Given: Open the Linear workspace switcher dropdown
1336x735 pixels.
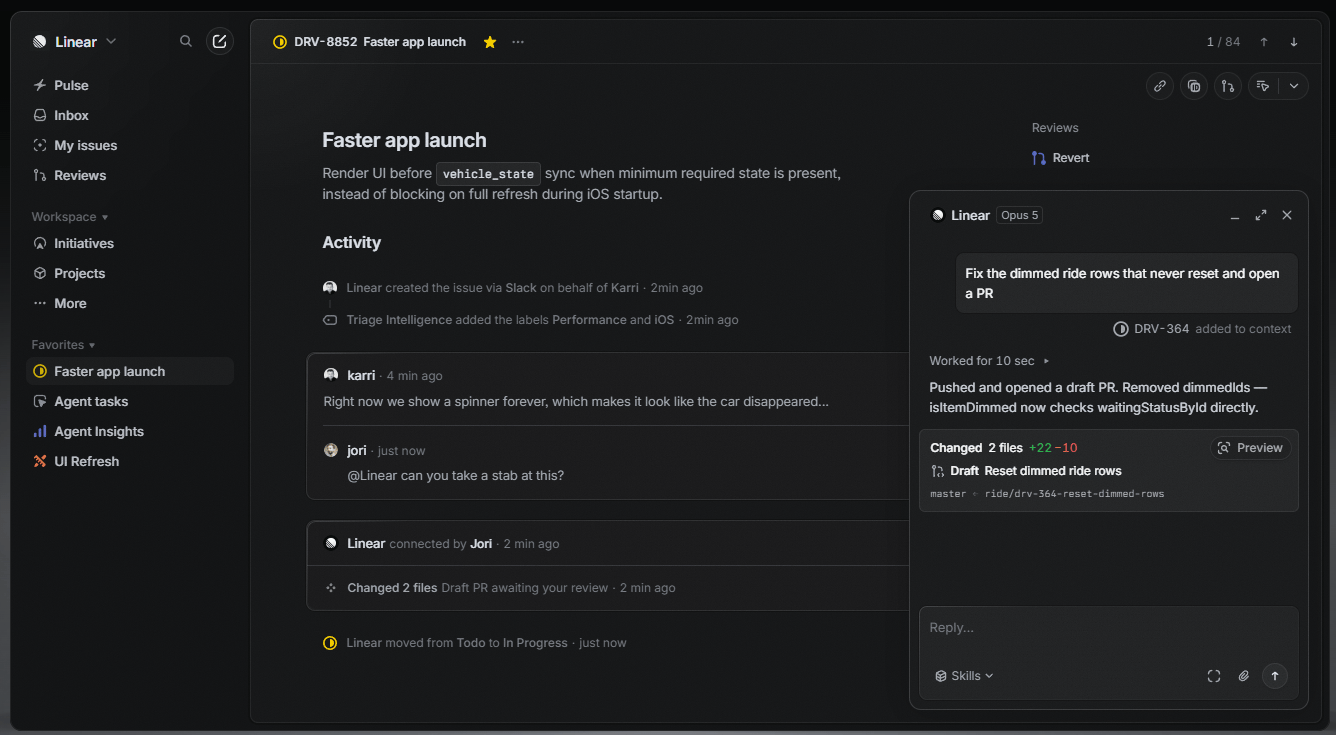Looking at the screenshot, I should 75,42.
